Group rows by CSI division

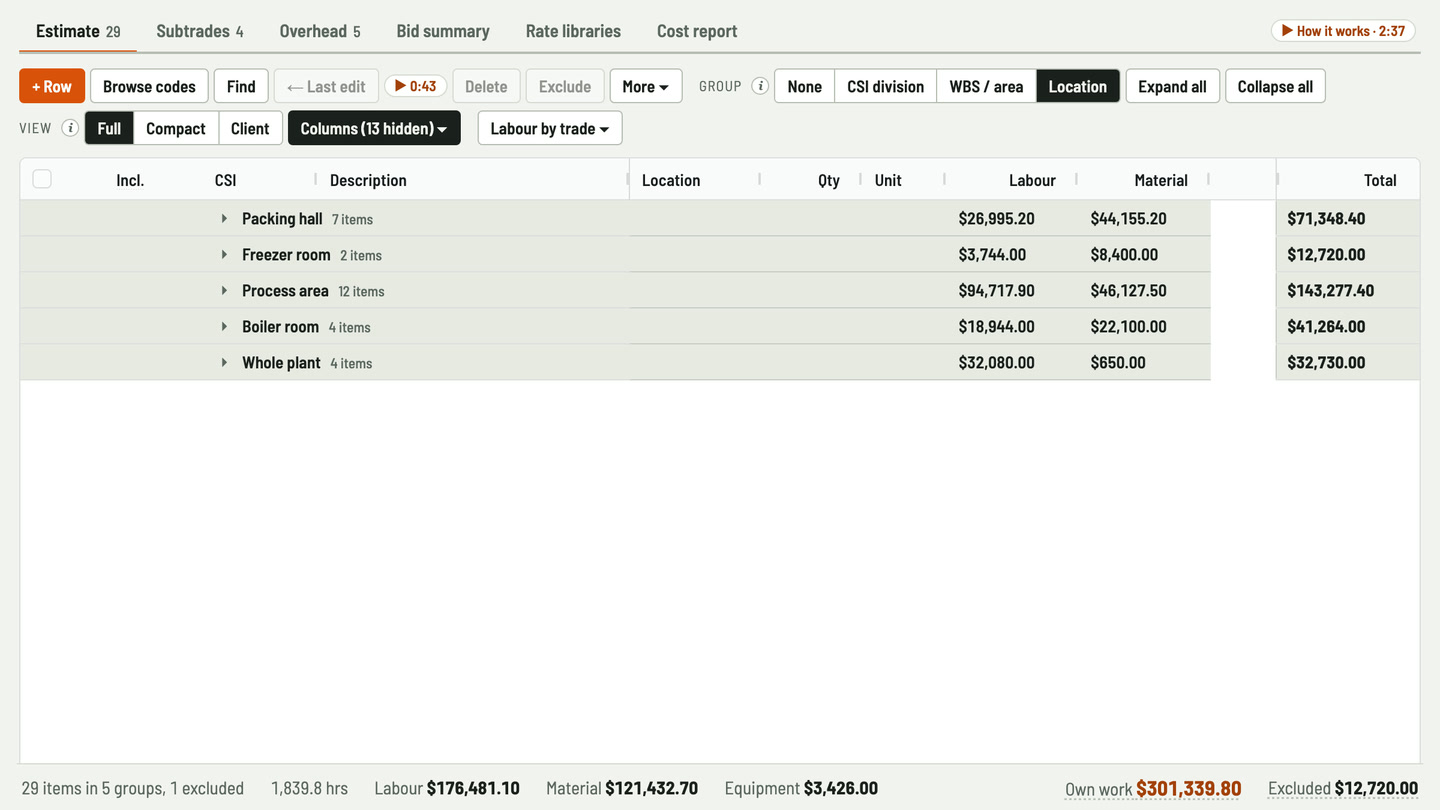[x=885, y=86]
